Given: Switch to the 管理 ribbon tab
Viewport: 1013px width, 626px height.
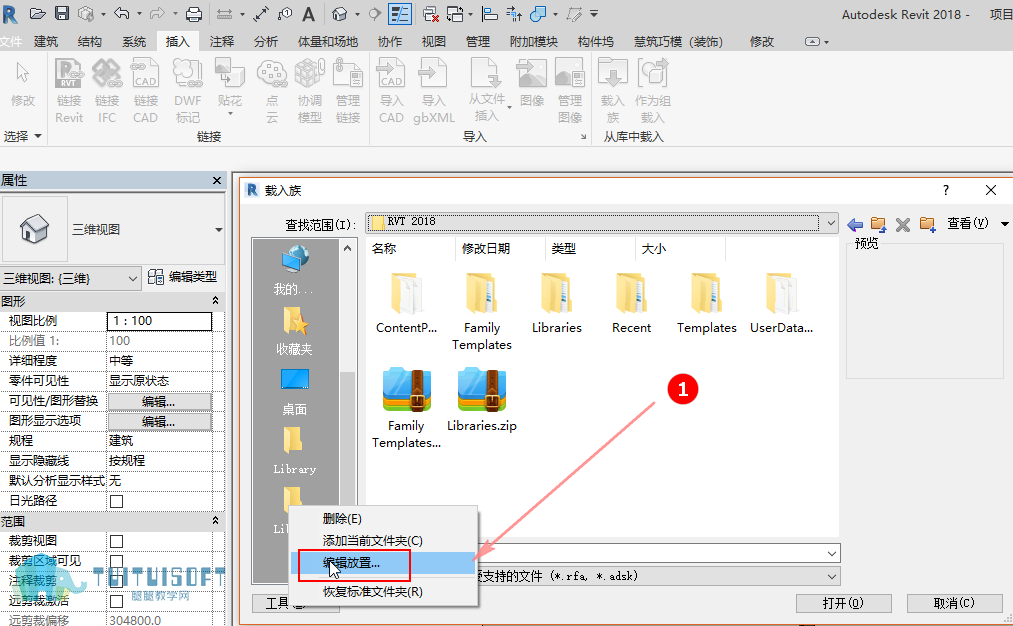Looking at the screenshot, I should point(477,41).
